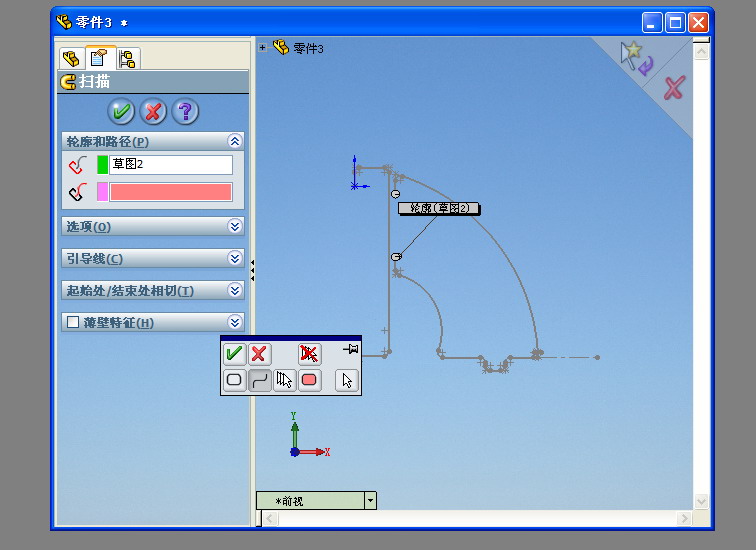
Task: Click the horizontal scrollbar left arrow
Action: tap(270, 519)
